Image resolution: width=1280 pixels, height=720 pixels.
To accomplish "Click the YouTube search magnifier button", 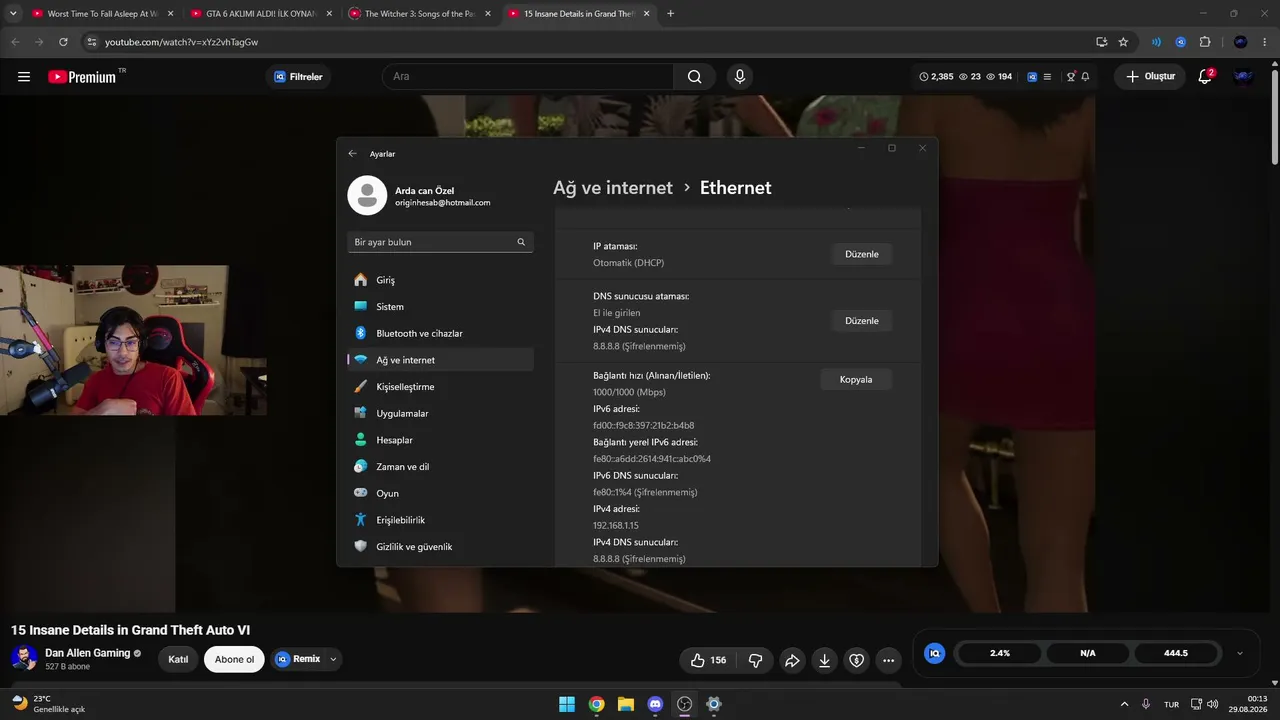I will tap(694, 77).
